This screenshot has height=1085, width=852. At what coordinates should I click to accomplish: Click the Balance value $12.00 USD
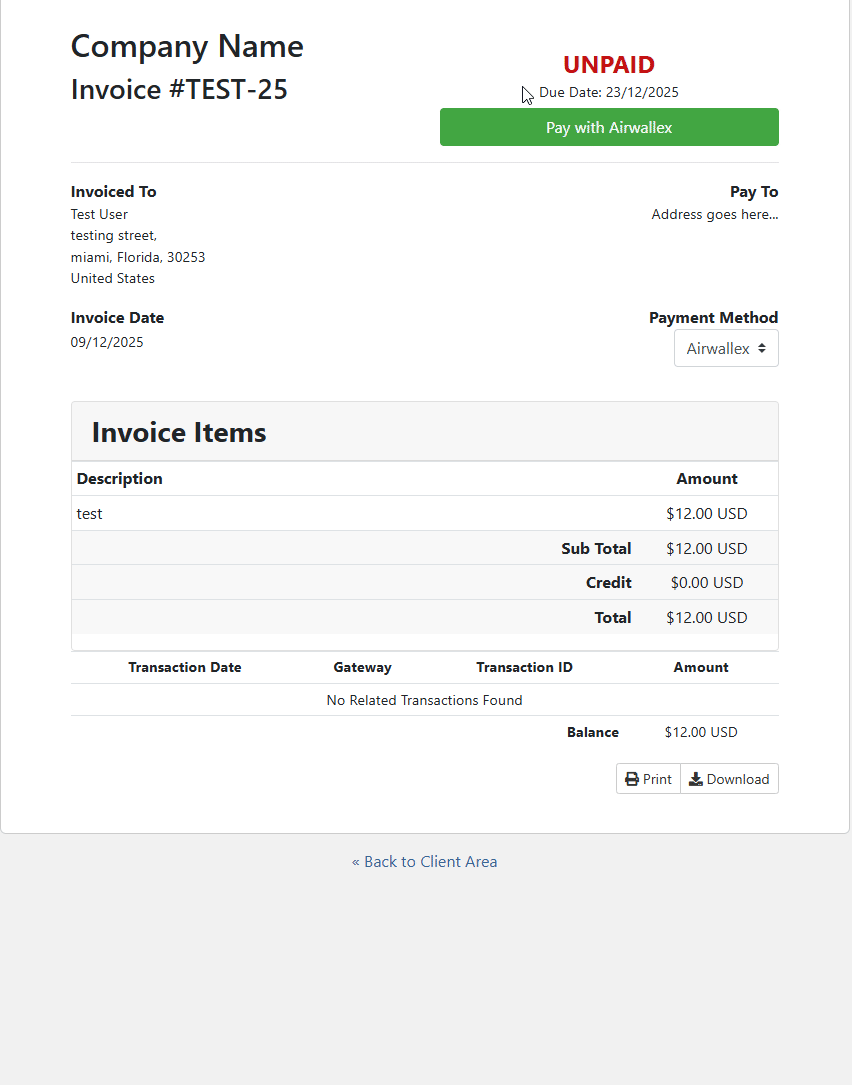pyautogui.click(x=701, y=731)
